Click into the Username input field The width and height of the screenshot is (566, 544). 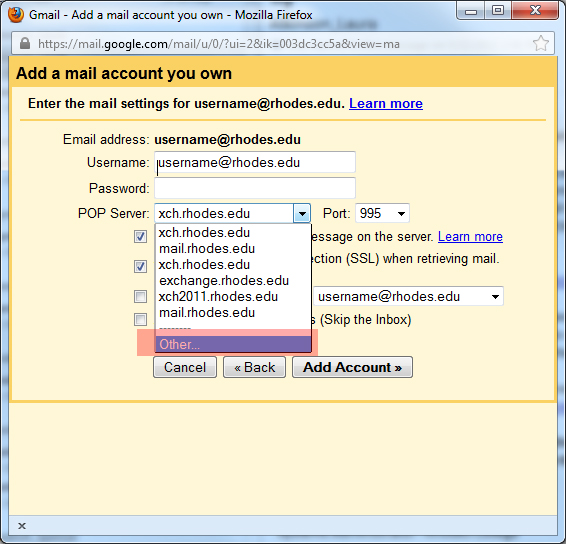[x=255, y=162]
